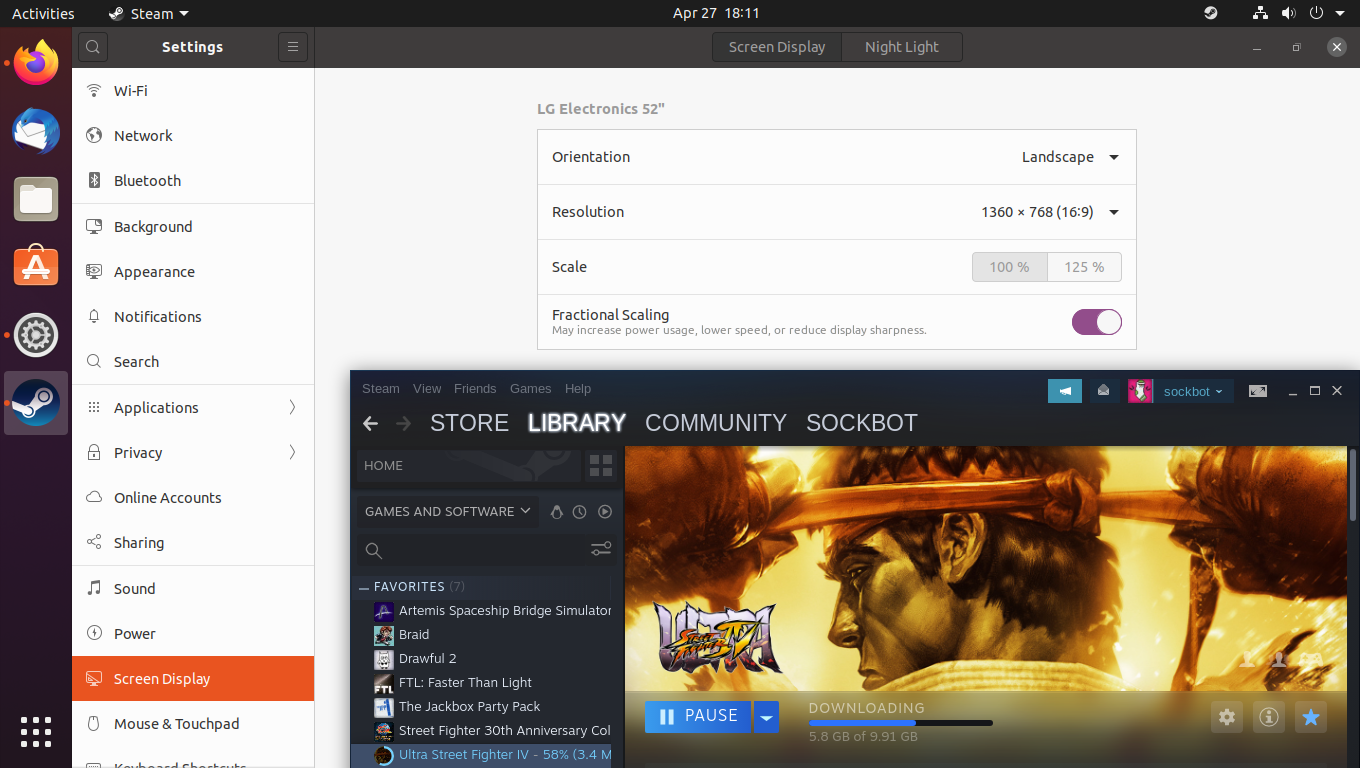The width and height of the screenshot is (1360, 768).
Task: Expand the Resolution dropdown
Action: tap(1048, 212)
